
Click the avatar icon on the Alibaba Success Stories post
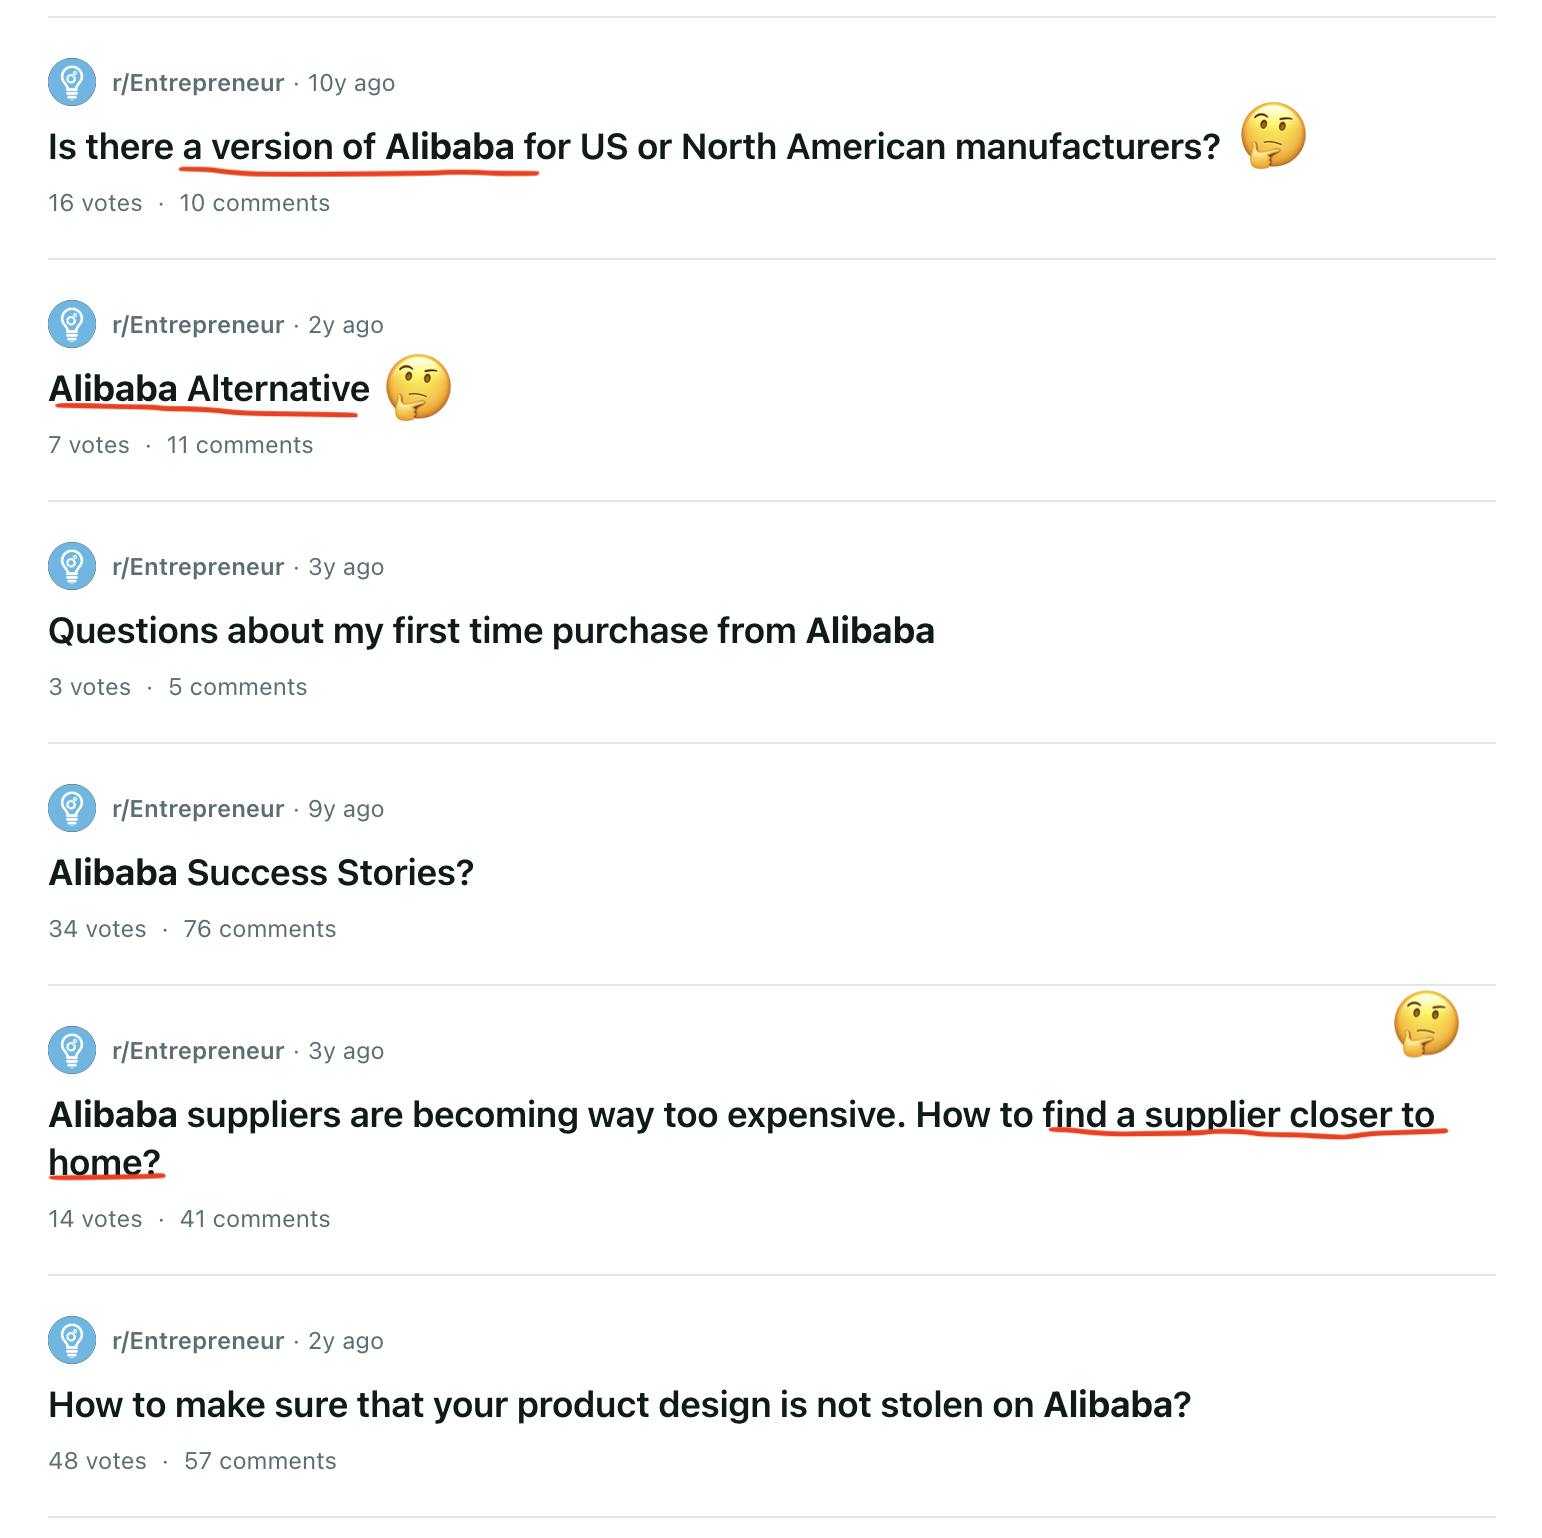coord(72,808)
